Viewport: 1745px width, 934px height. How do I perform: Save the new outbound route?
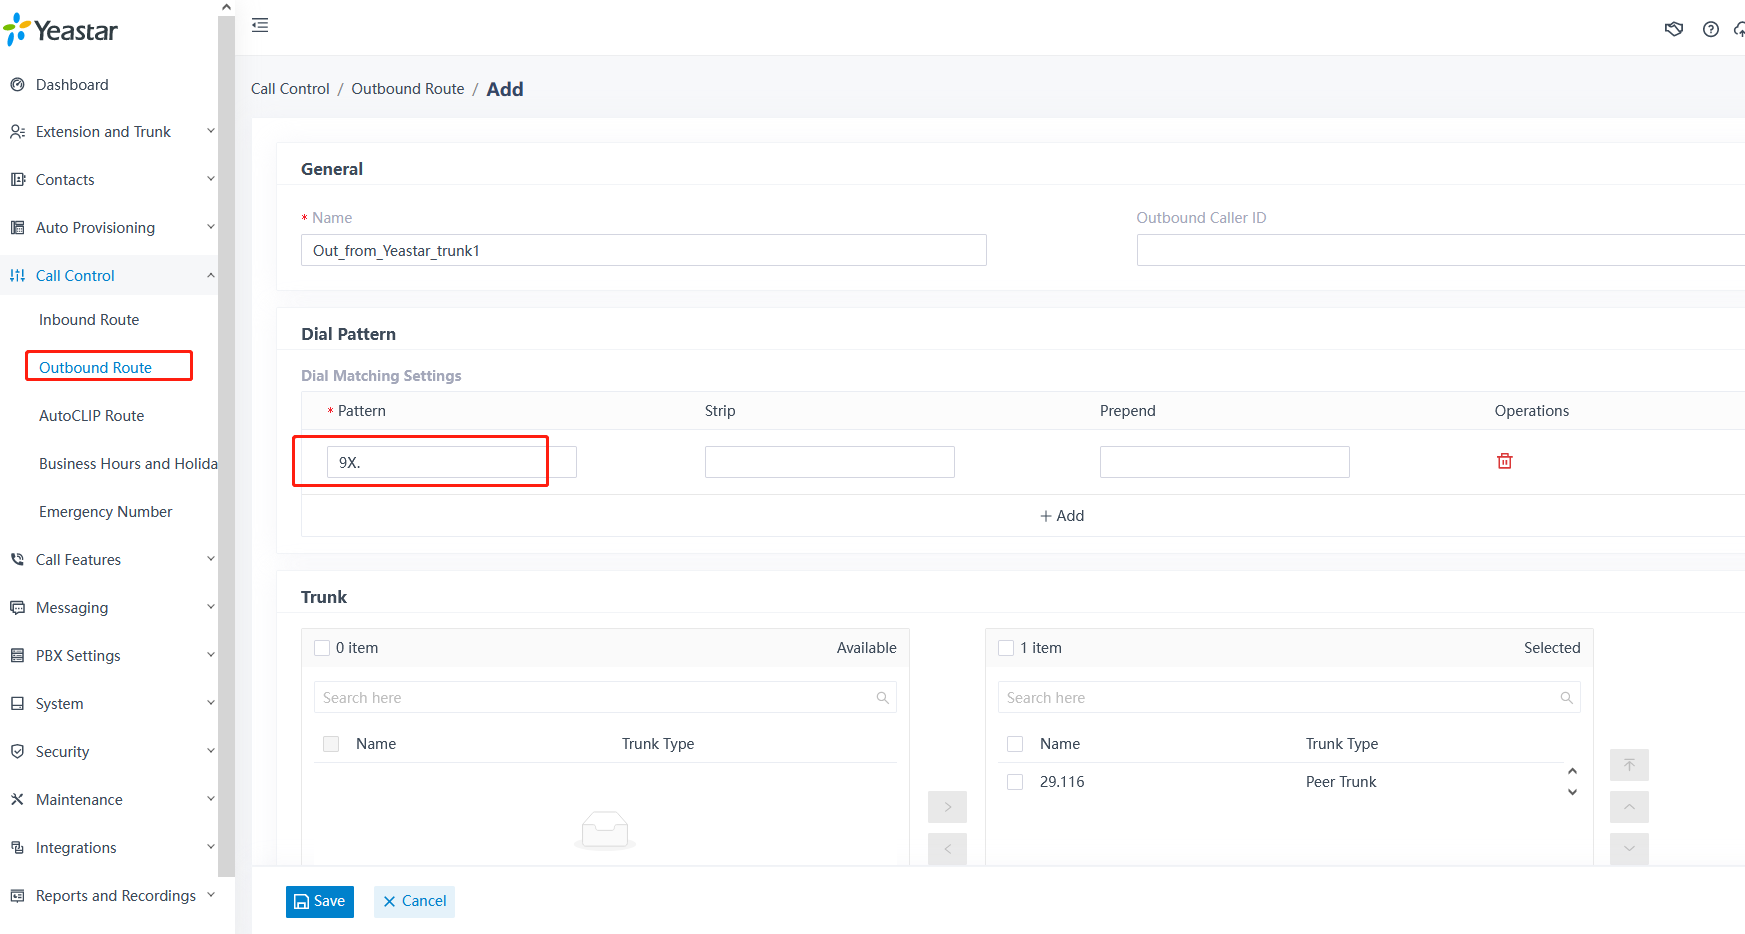[319, 901]
